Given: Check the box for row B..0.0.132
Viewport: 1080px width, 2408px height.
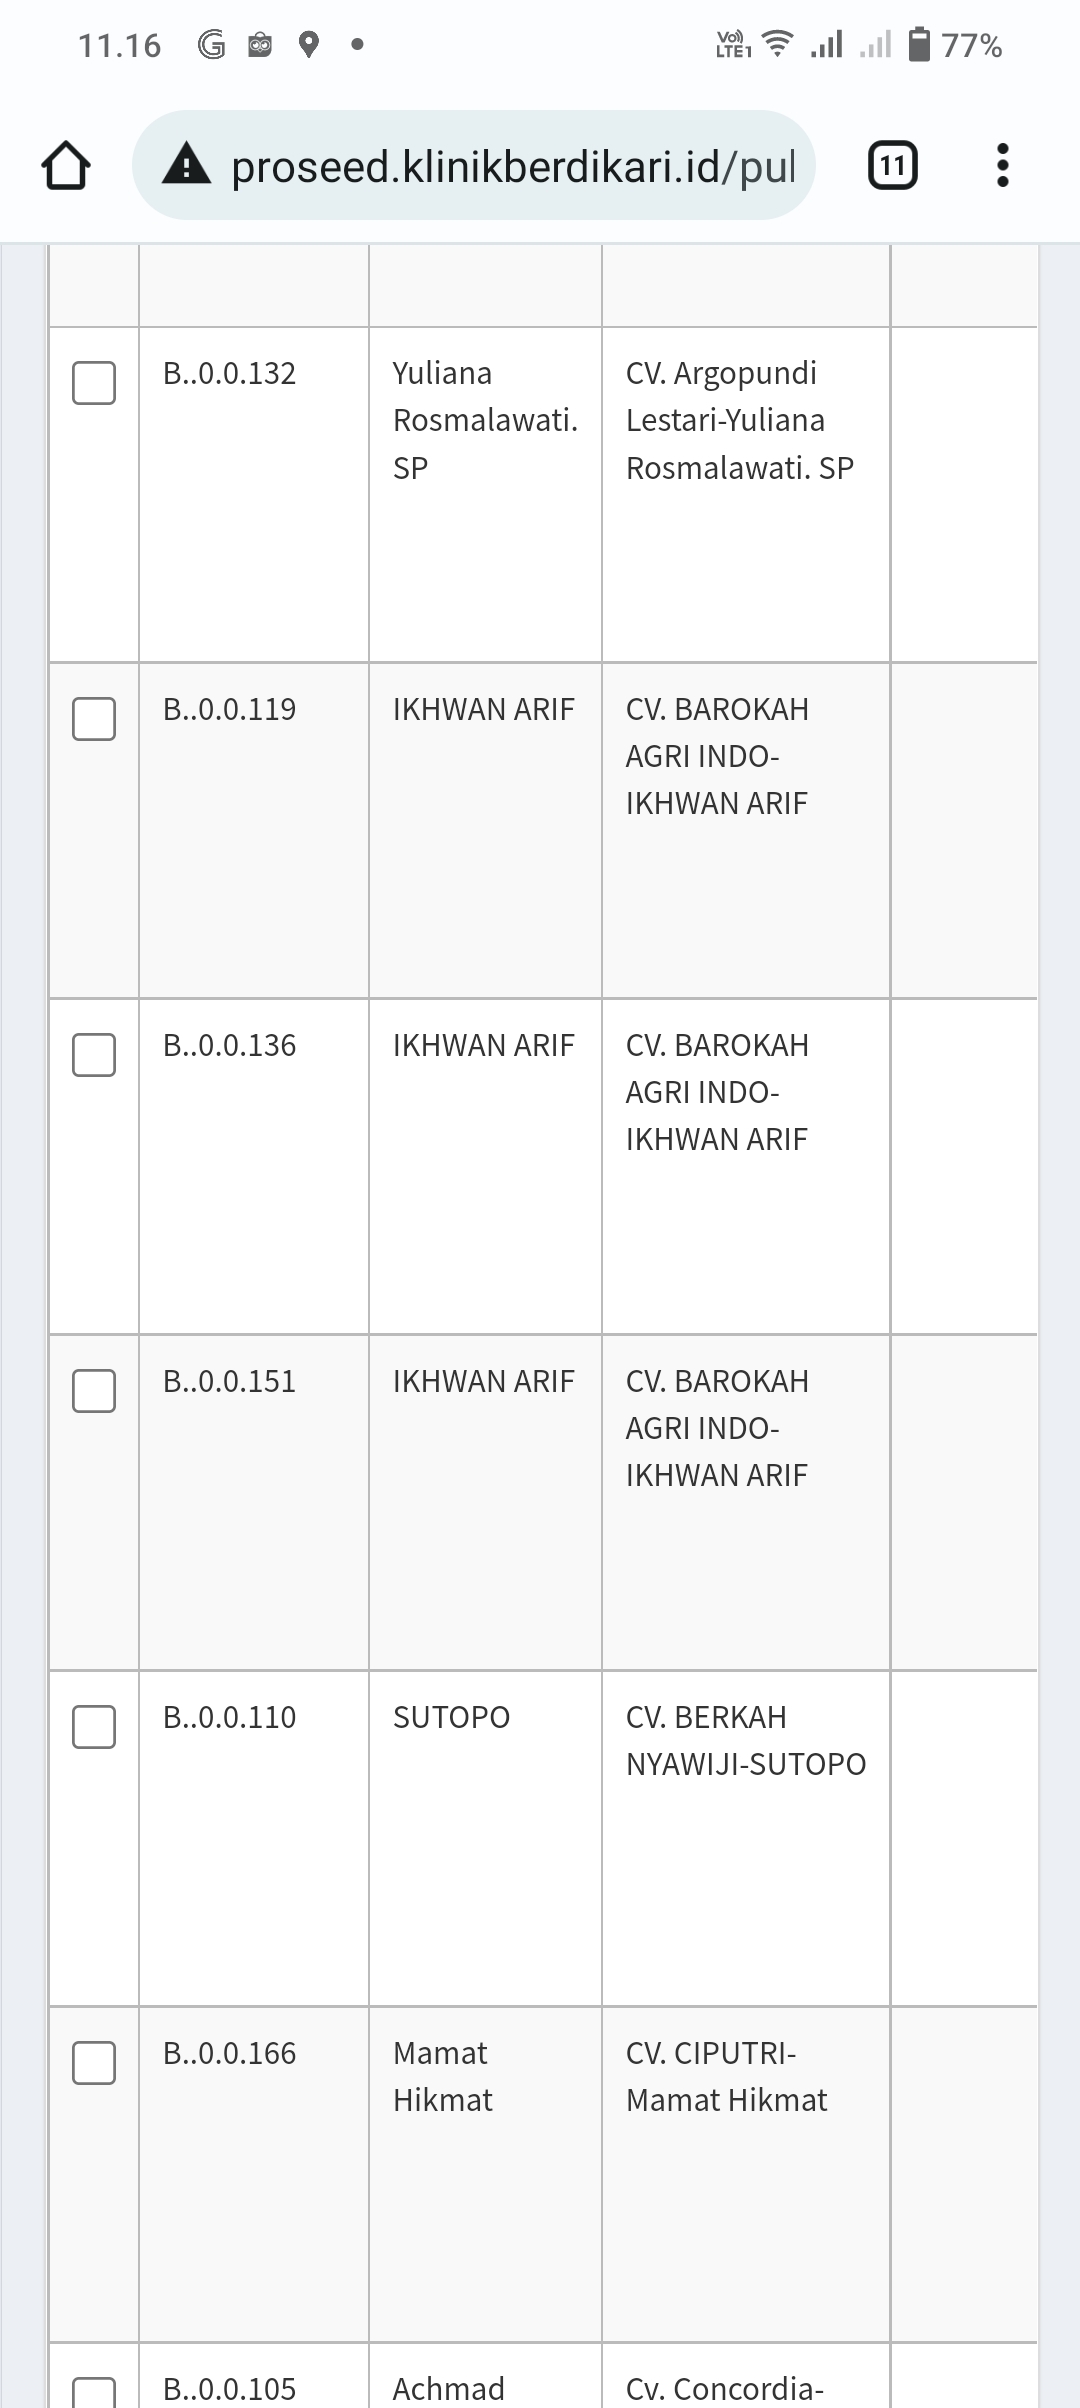Looking at the screenshot, I should pyautogui.click(x=94, y=383).
